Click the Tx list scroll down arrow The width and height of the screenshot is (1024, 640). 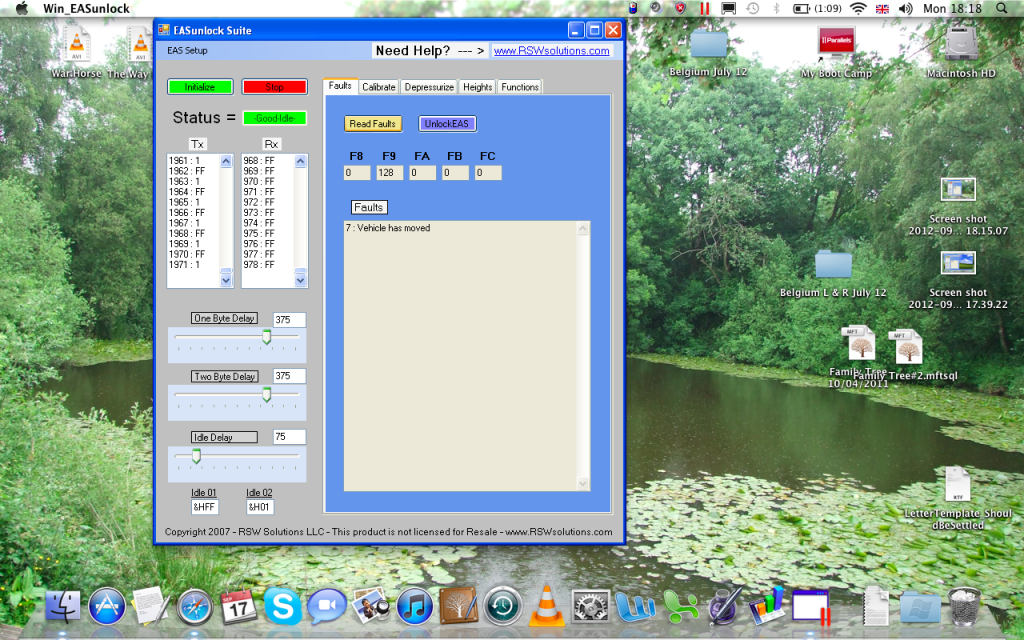coord(226,280)
